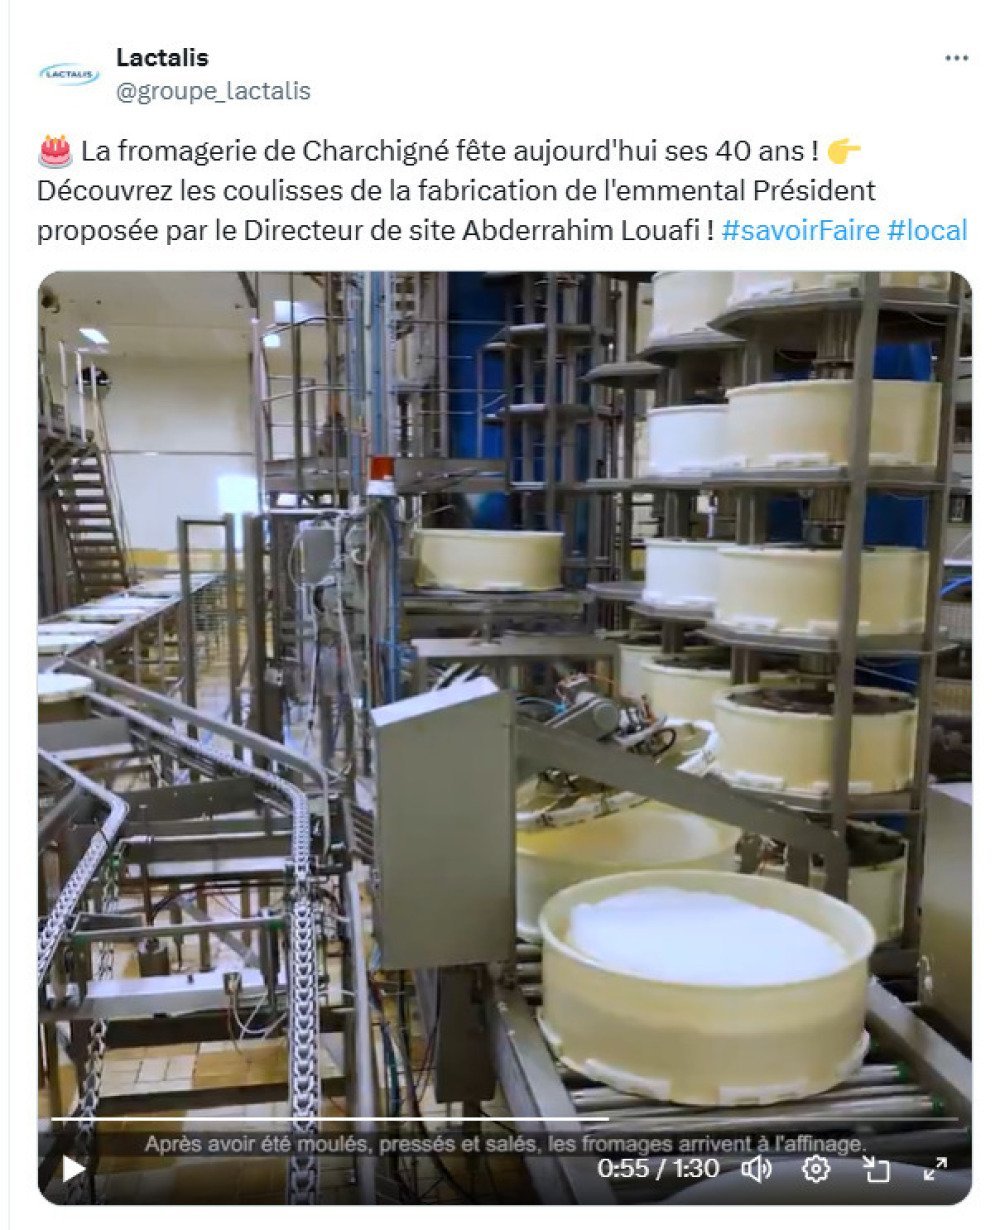The image size is (1000, 1230).
Task: Open the Lactalis display name profile link
Action: (x=162, y=57)
